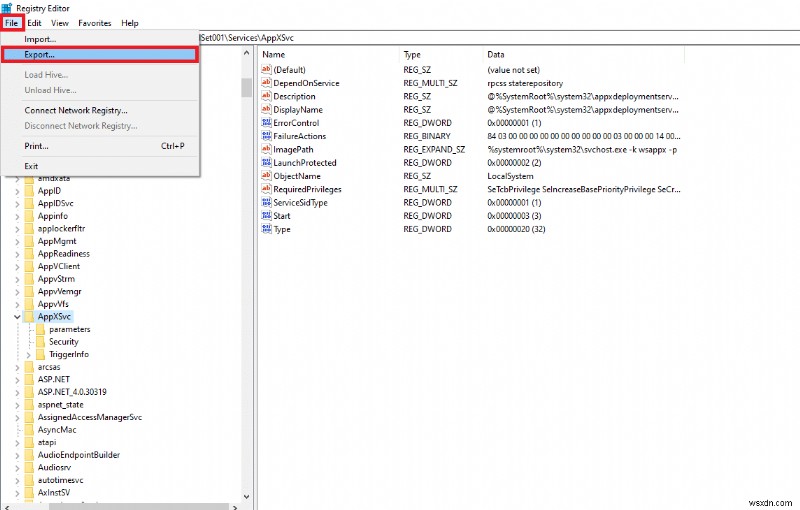Select the autotimesvc key
The width and height of the screenshot is (800, 510).
(60, 480)
